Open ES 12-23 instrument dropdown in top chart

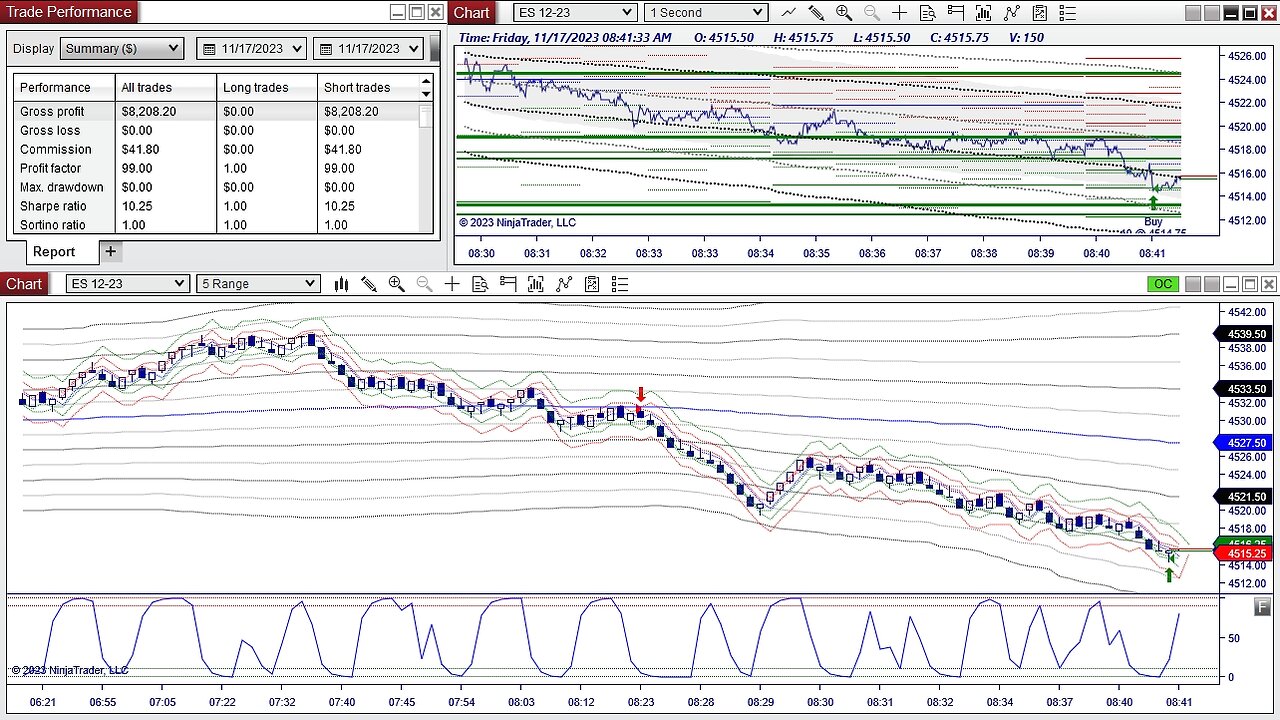(575, 13)
